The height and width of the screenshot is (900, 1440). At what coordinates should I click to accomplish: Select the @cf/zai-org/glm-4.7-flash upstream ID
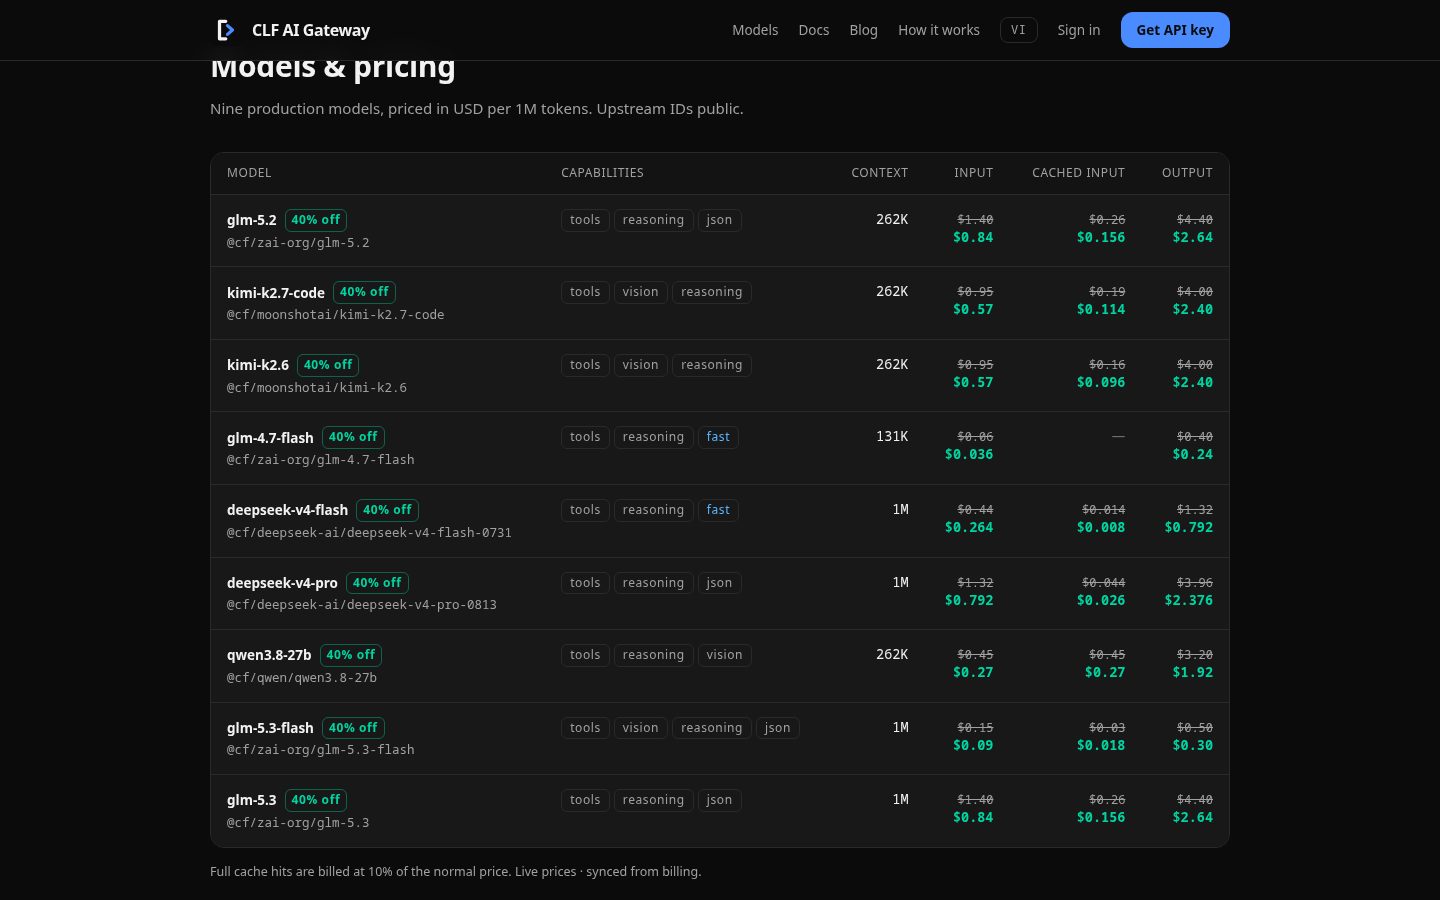pyautogui.click(x=321, y=460)
